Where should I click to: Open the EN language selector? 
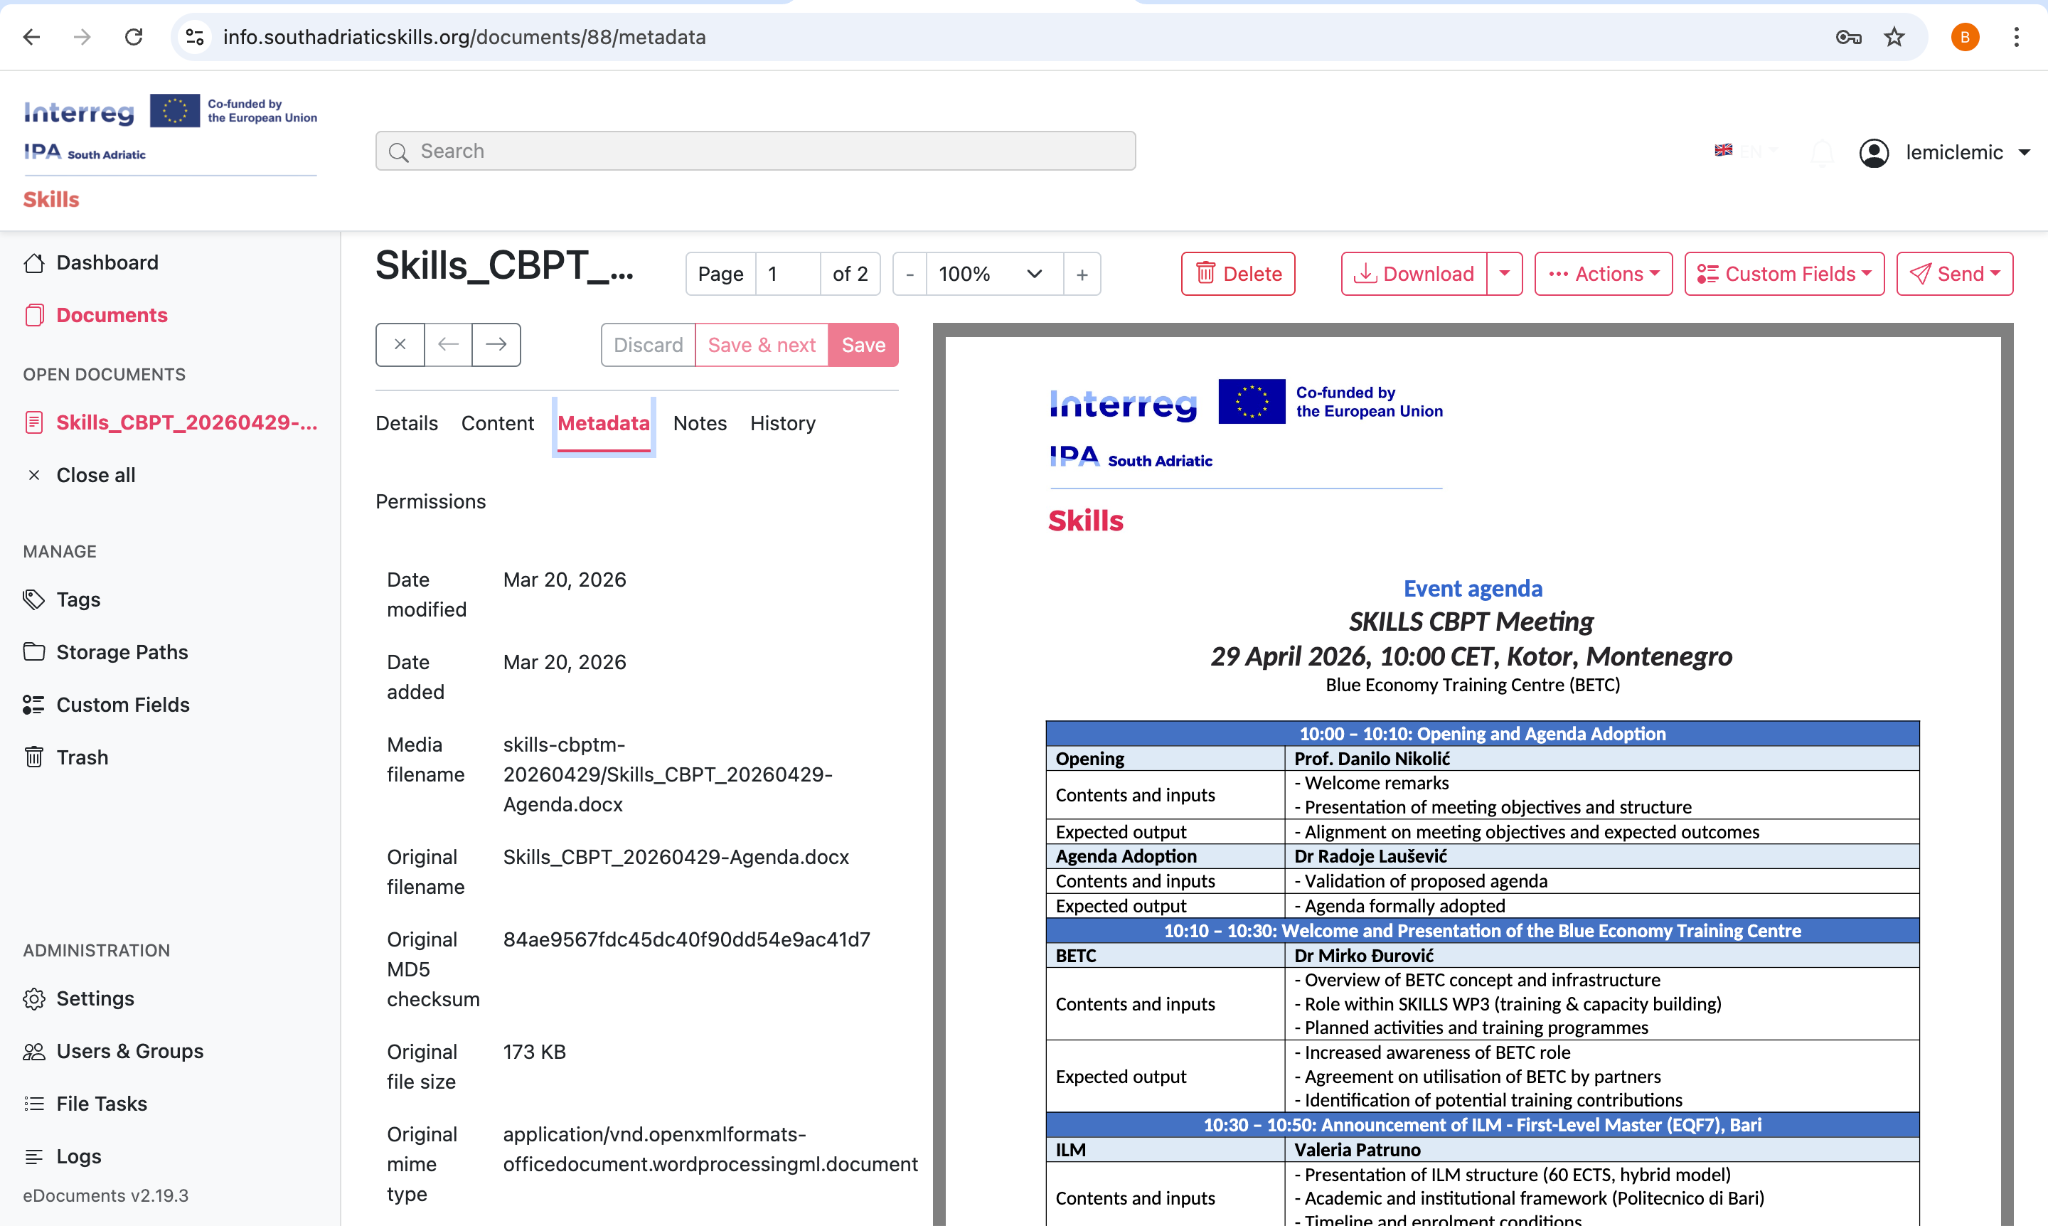[1746, 151]
